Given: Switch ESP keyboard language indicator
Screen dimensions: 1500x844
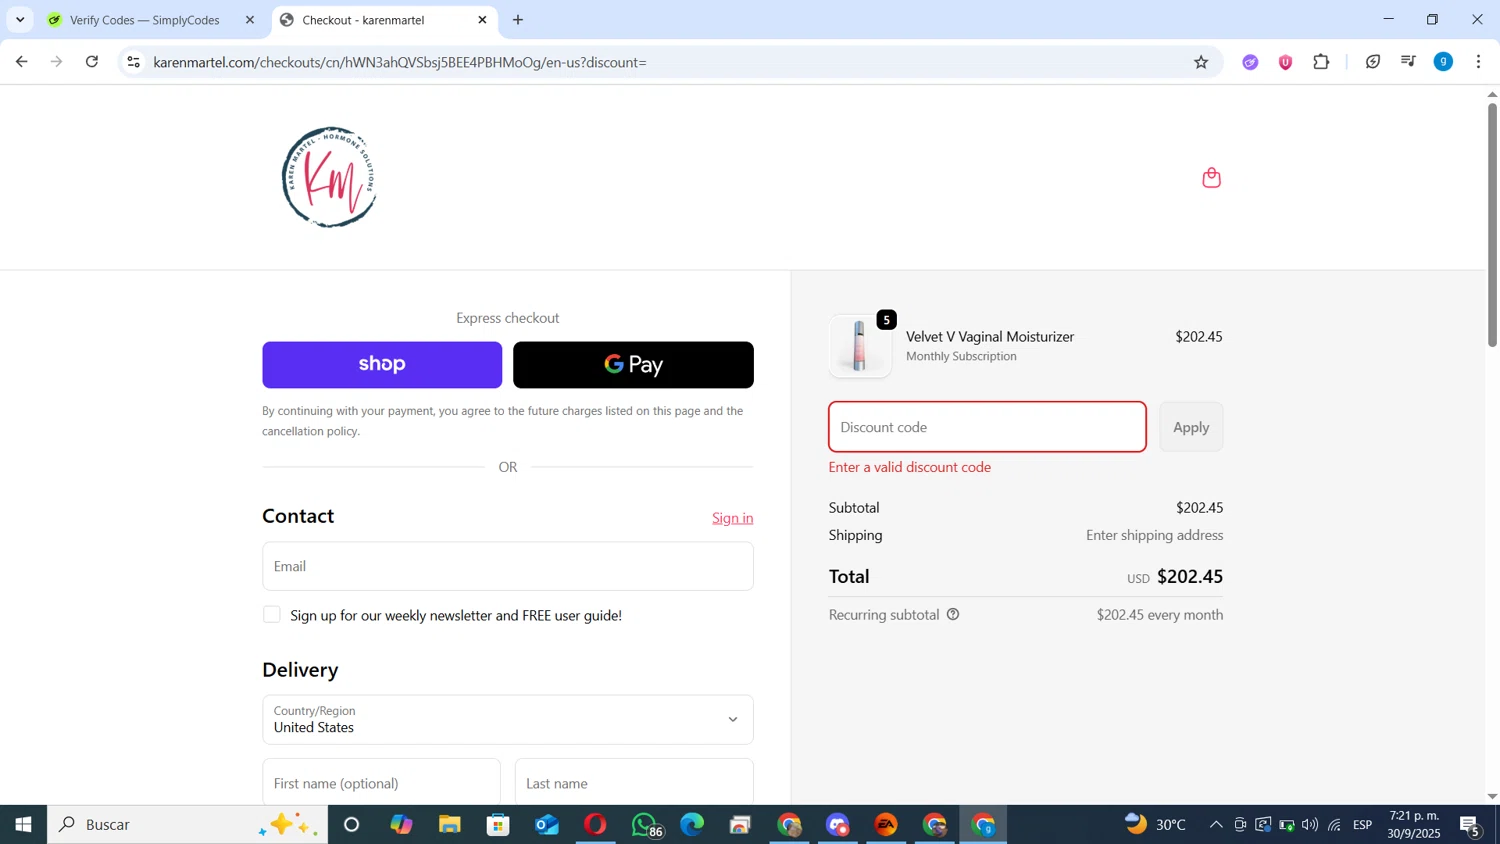Looking at the screenshot, I should pos(1362,825).
